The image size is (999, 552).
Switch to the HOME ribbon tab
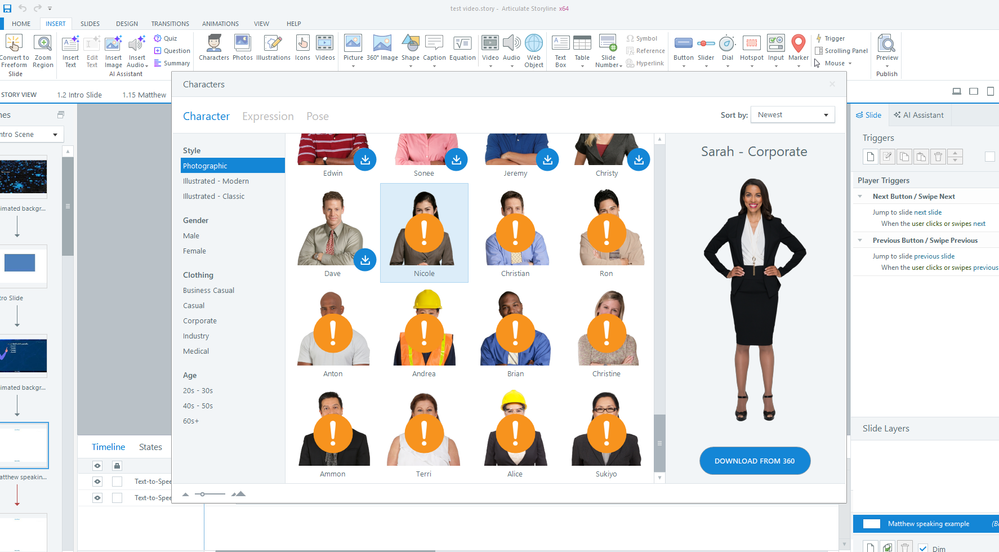coord(21,24)
